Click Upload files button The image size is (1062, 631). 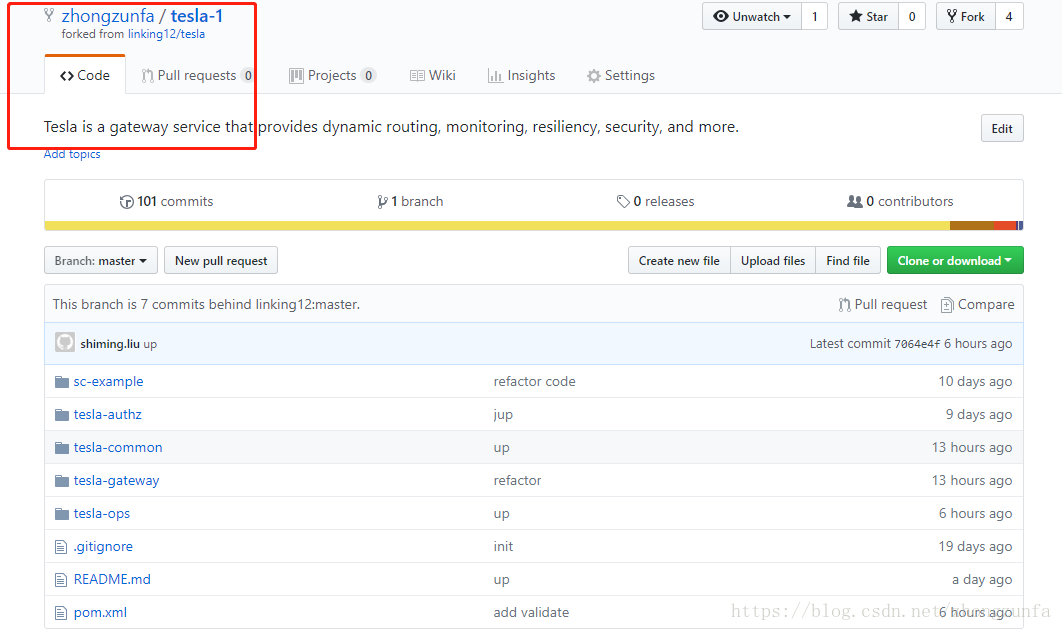[x=773, y=261]
